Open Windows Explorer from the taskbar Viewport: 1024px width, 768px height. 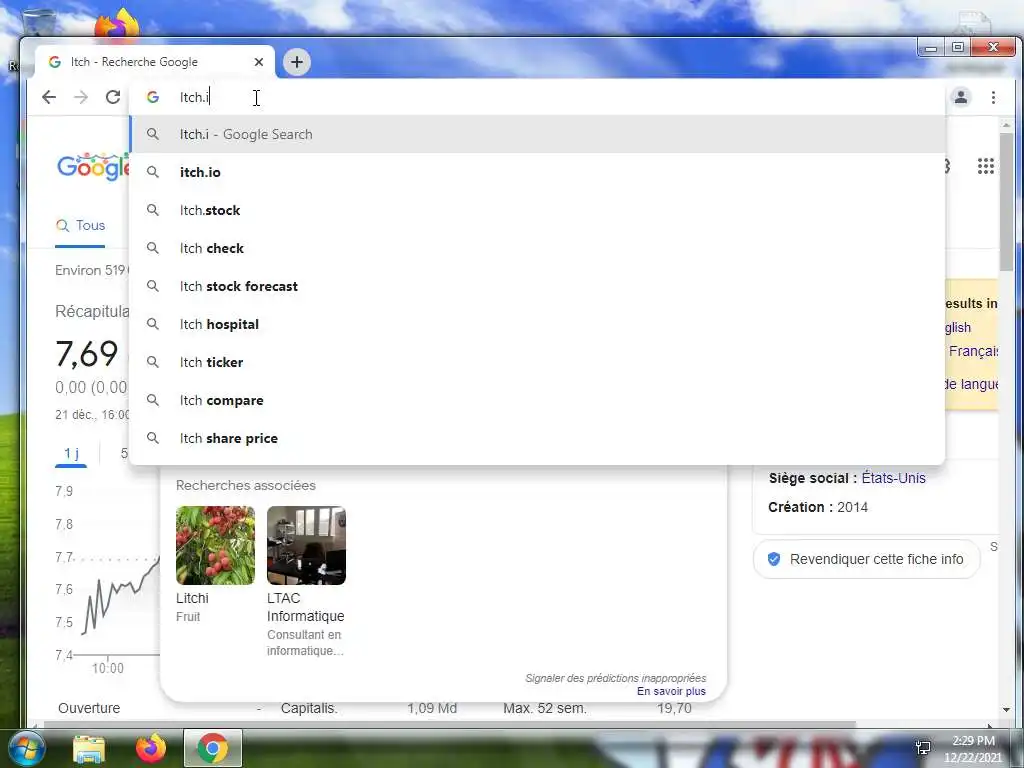coord(89,748)
